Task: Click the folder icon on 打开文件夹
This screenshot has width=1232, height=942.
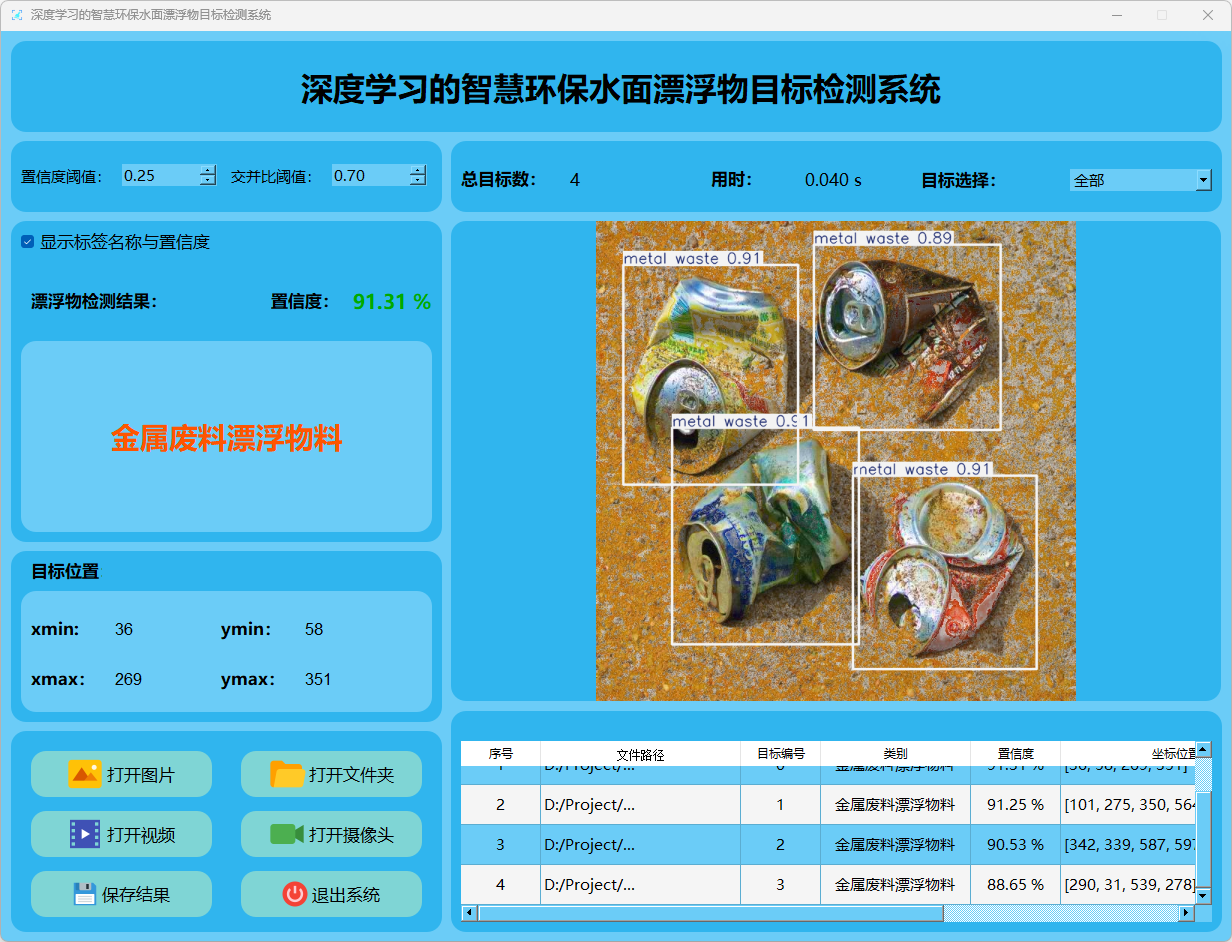Action: 287,774
